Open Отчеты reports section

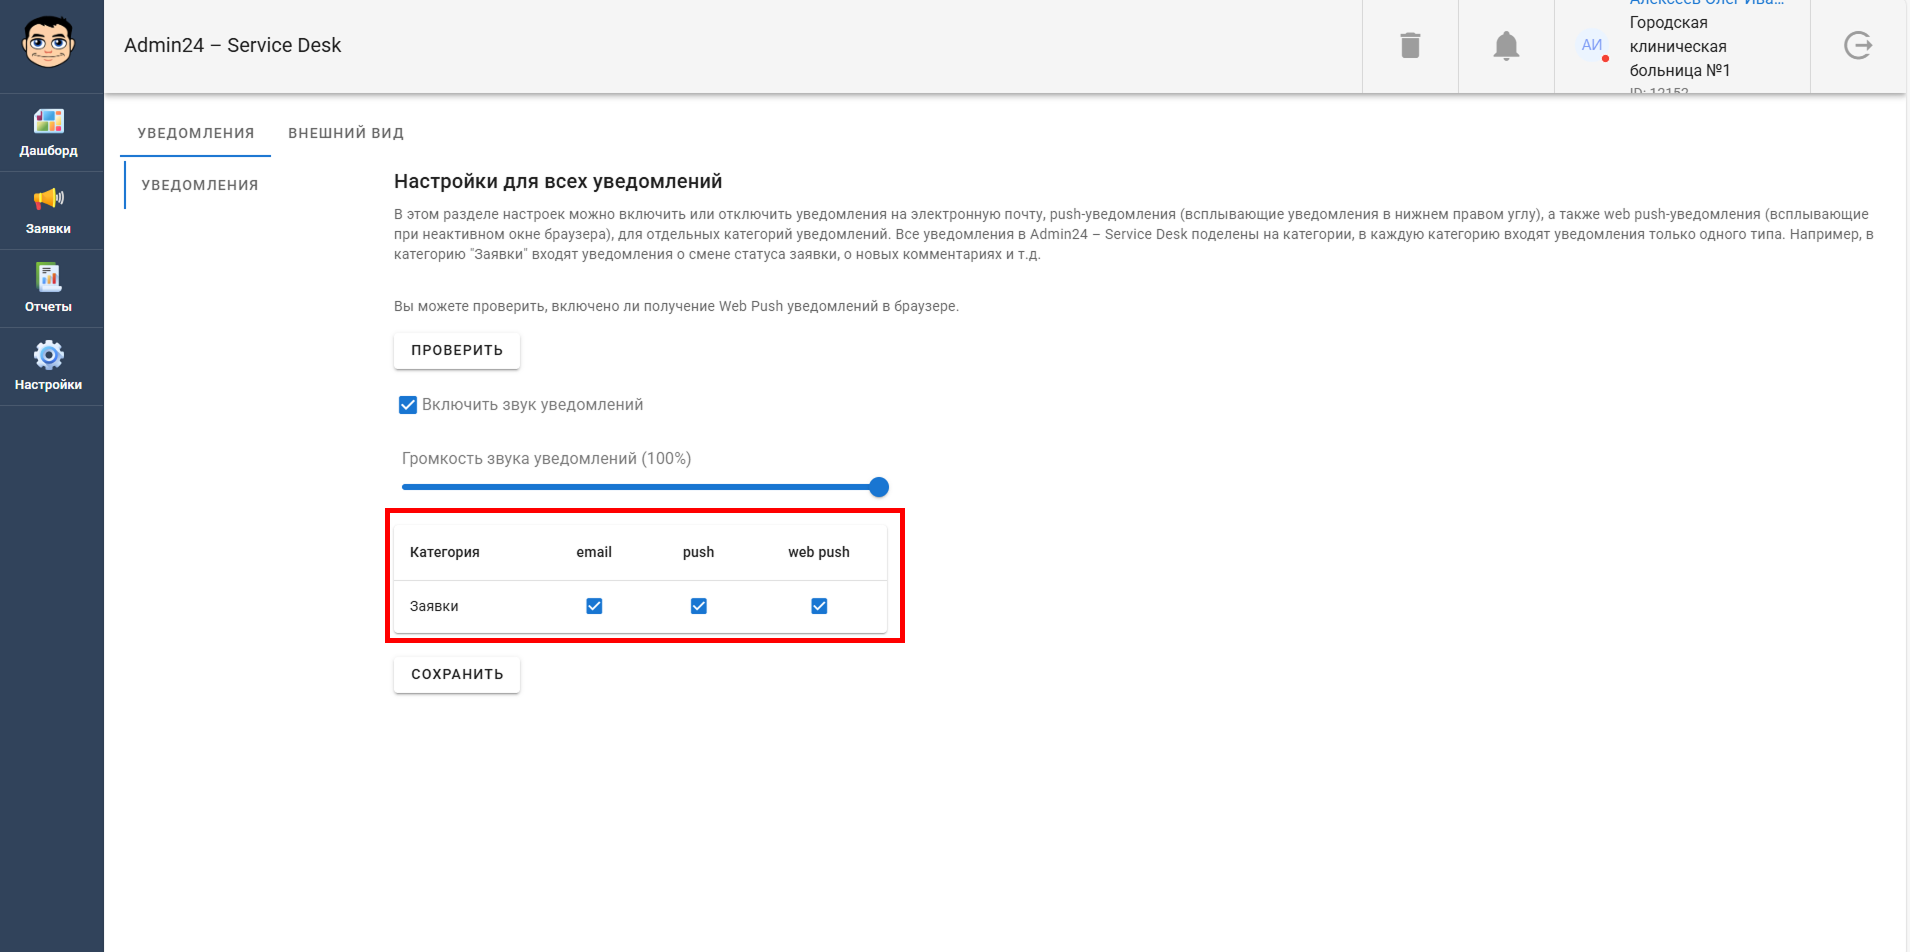(x=49, y=289)
